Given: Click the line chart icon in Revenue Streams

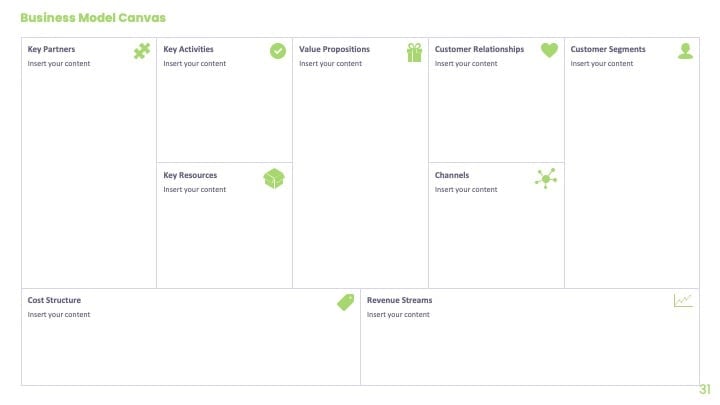Looking at the screenshot, I should pyautogui.click(x=683, y=300).
